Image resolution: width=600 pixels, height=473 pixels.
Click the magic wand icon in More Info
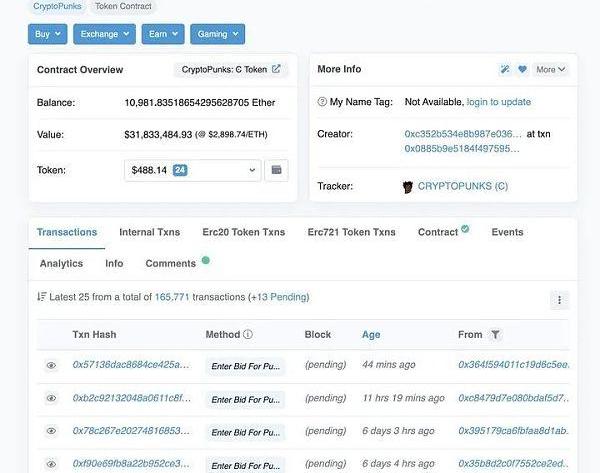(x=505, y=70)
